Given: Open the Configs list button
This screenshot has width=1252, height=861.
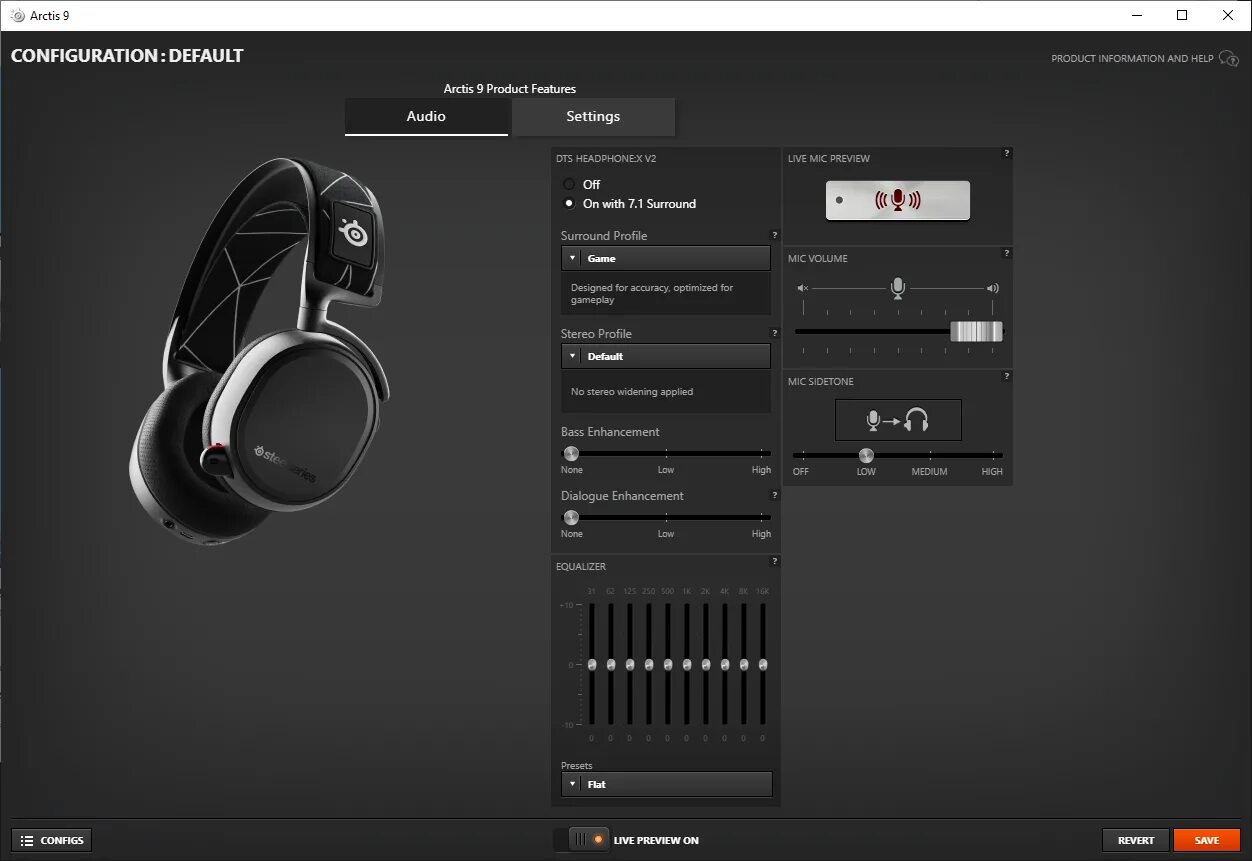Looking at the screenshot, I should coord(52,841).
